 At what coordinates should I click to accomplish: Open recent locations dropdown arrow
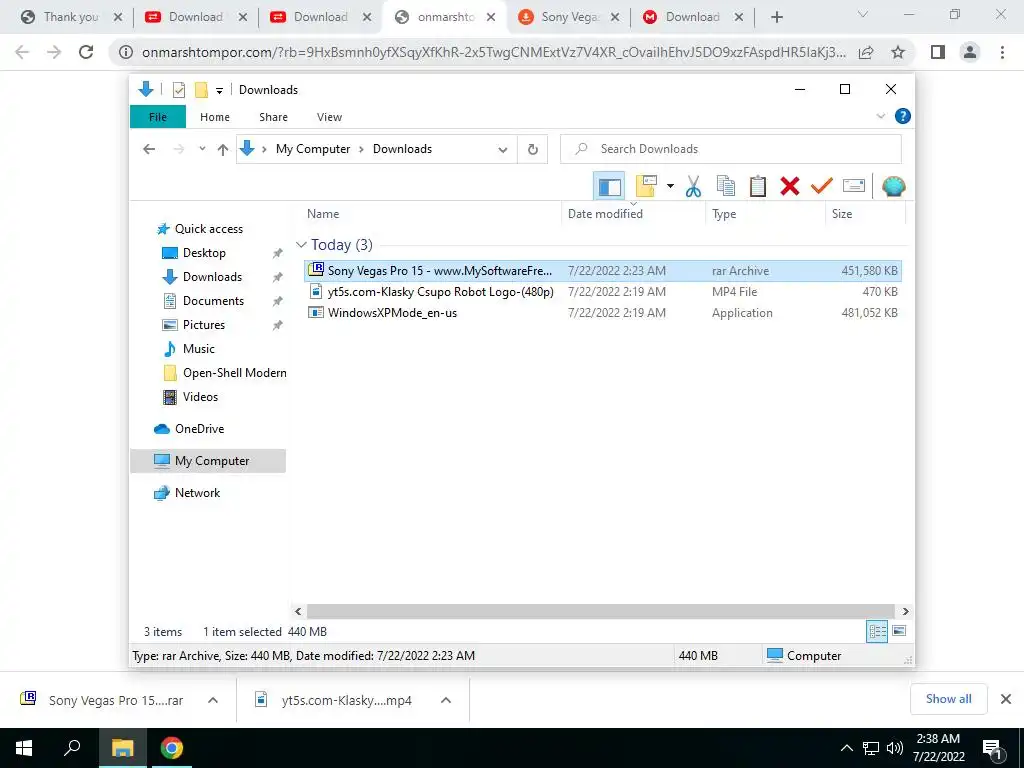pyautogui.click(x=202, y=149)
